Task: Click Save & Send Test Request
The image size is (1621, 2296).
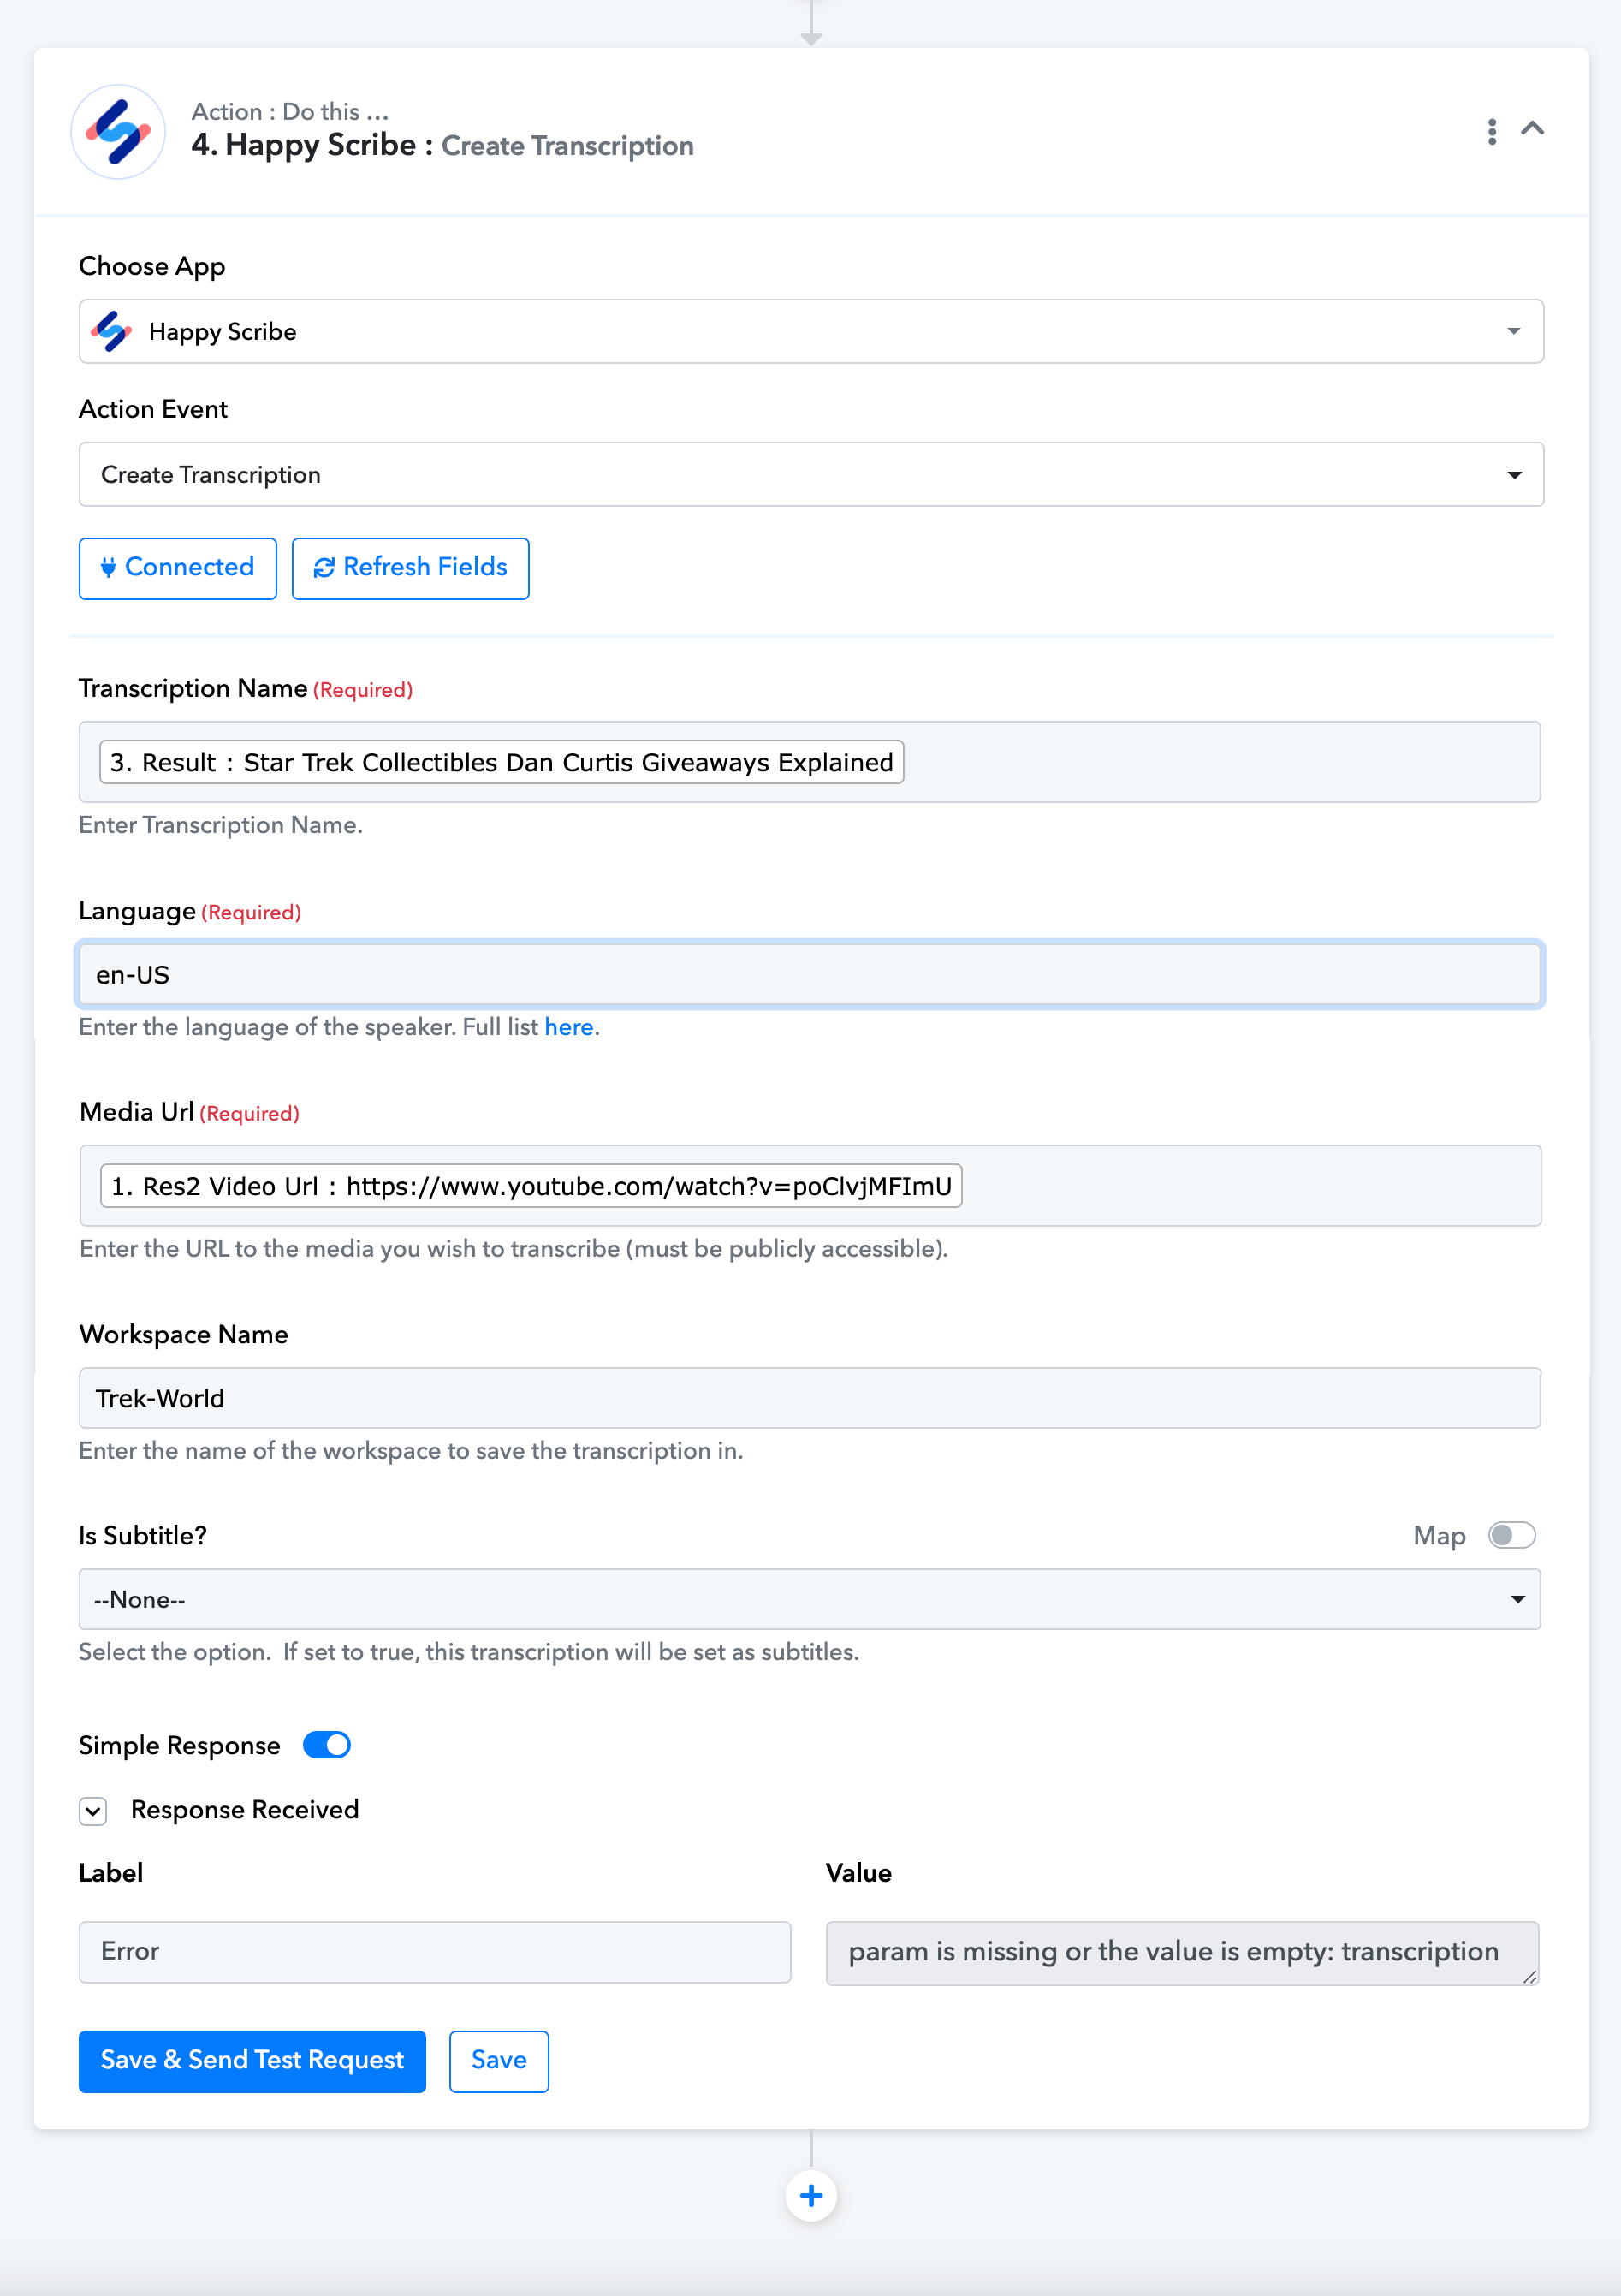Action: click(x=252, y=2061)
